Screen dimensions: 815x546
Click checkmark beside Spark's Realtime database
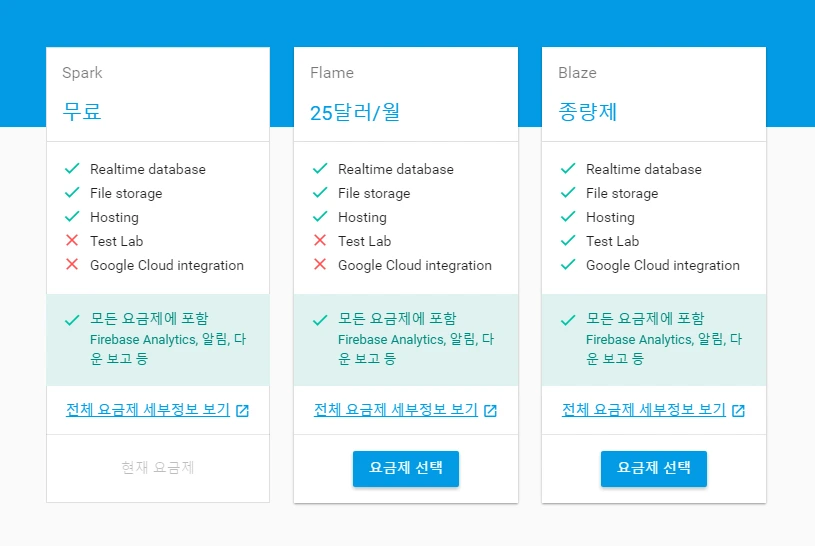[72, 169]
